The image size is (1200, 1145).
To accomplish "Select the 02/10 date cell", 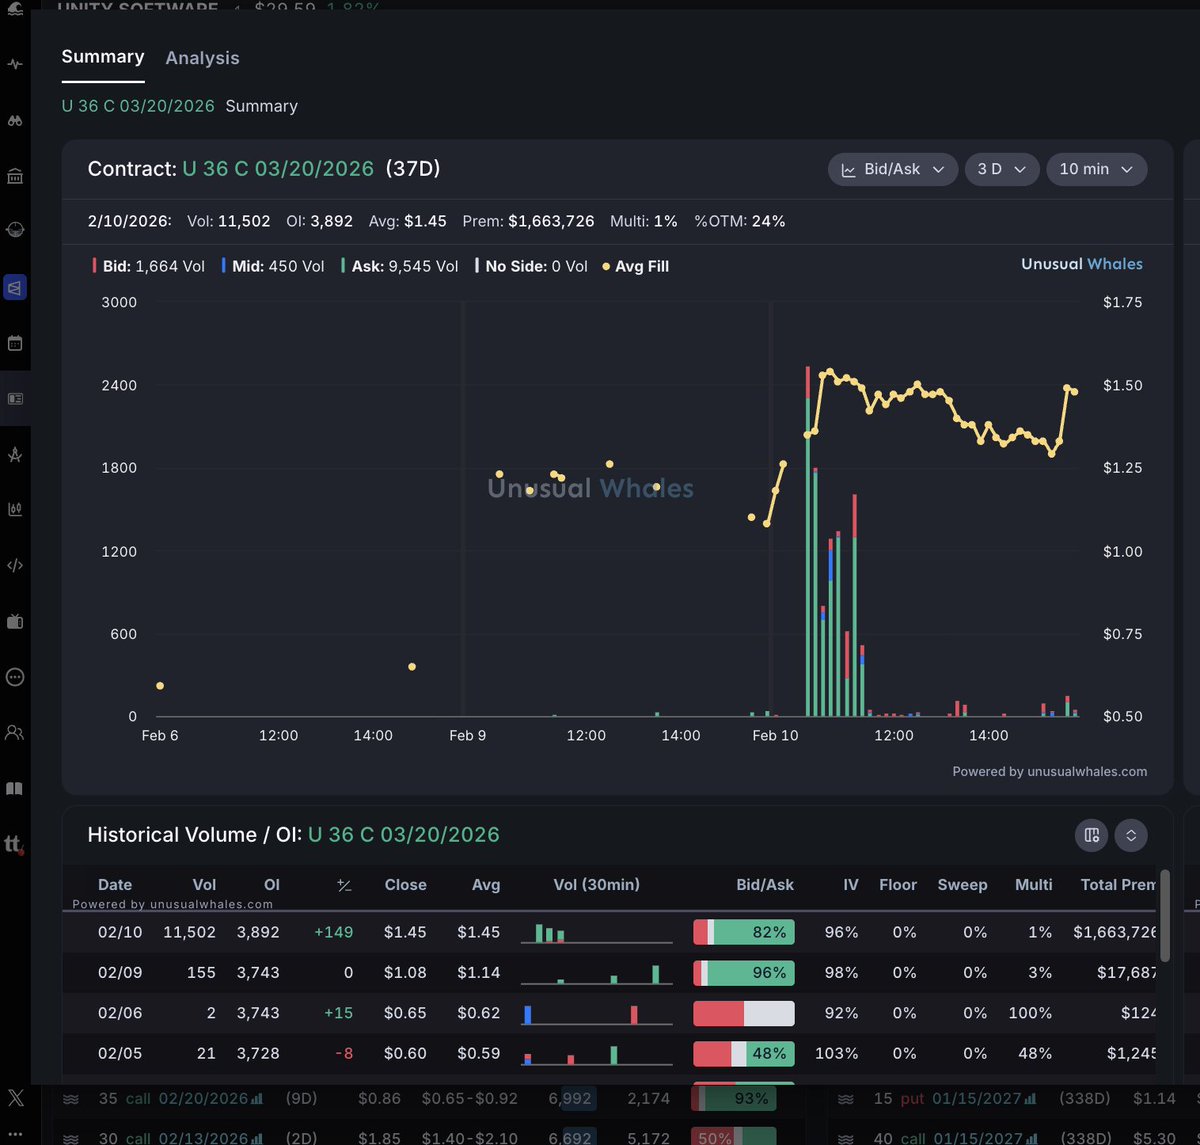I will (x=120, y=932).
